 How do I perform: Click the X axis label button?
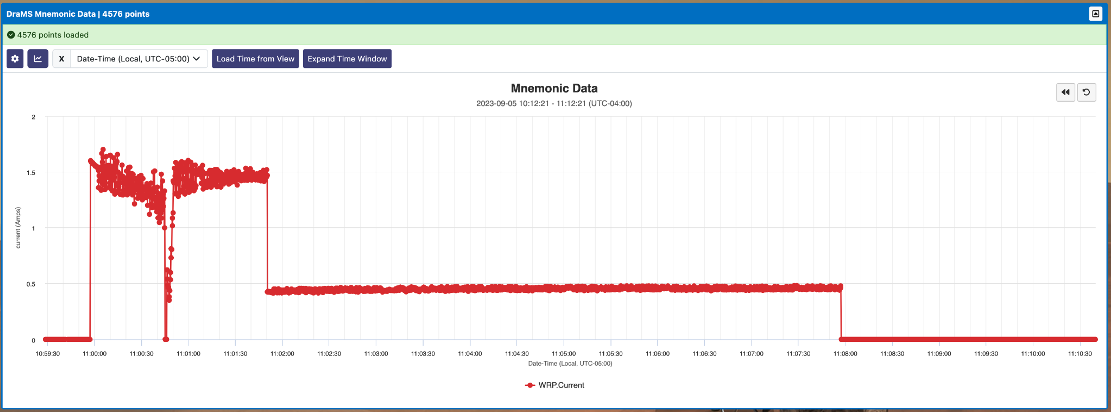click(62, 59)
